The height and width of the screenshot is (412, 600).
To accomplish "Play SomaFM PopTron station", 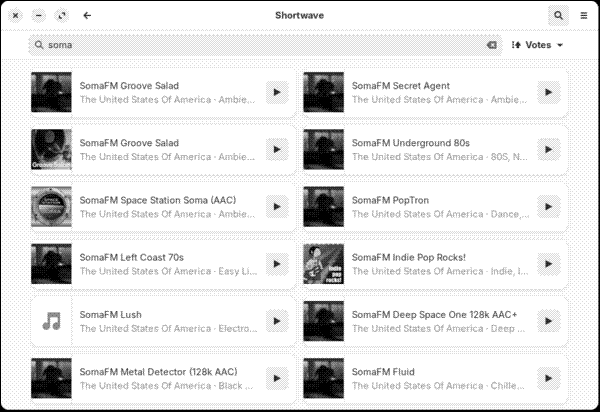I will pos(548,207).
